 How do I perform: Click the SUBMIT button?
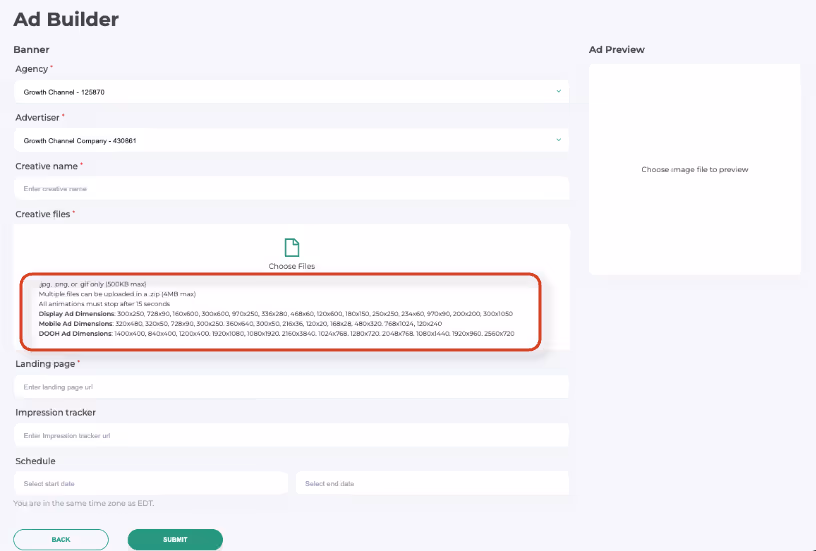tap(175, 540)
